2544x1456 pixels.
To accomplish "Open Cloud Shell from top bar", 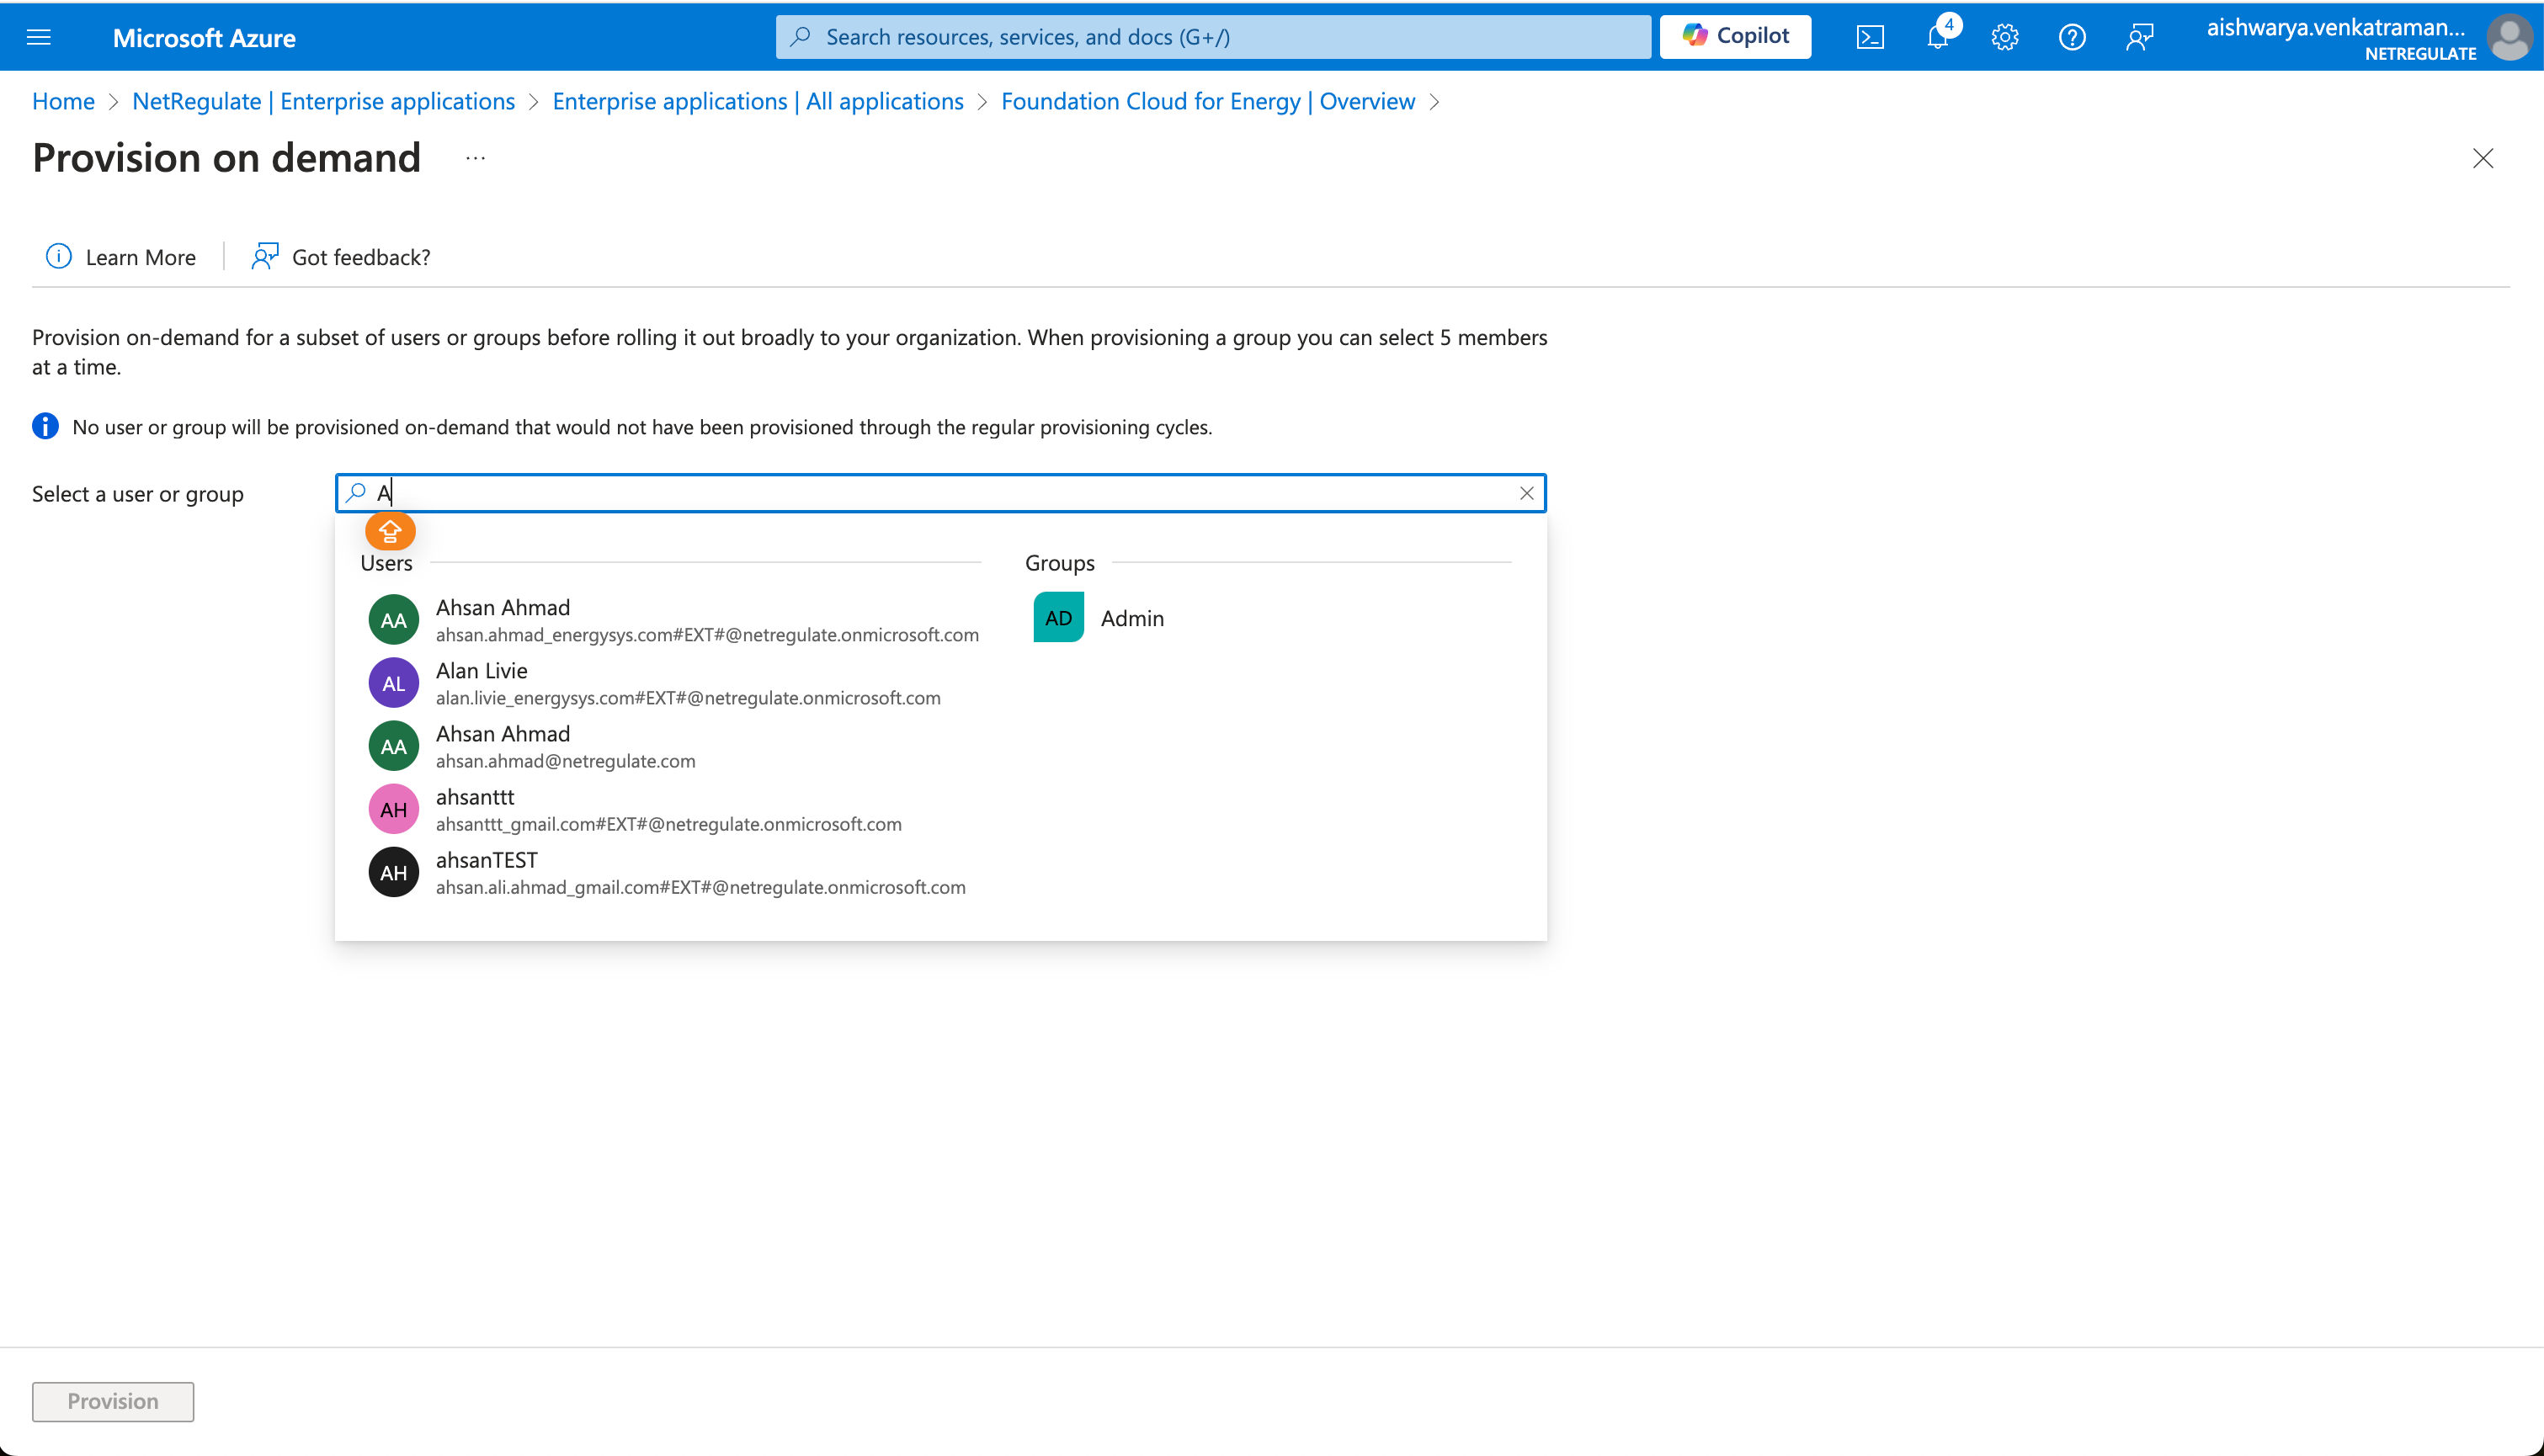I will [x=1870, y=37].
